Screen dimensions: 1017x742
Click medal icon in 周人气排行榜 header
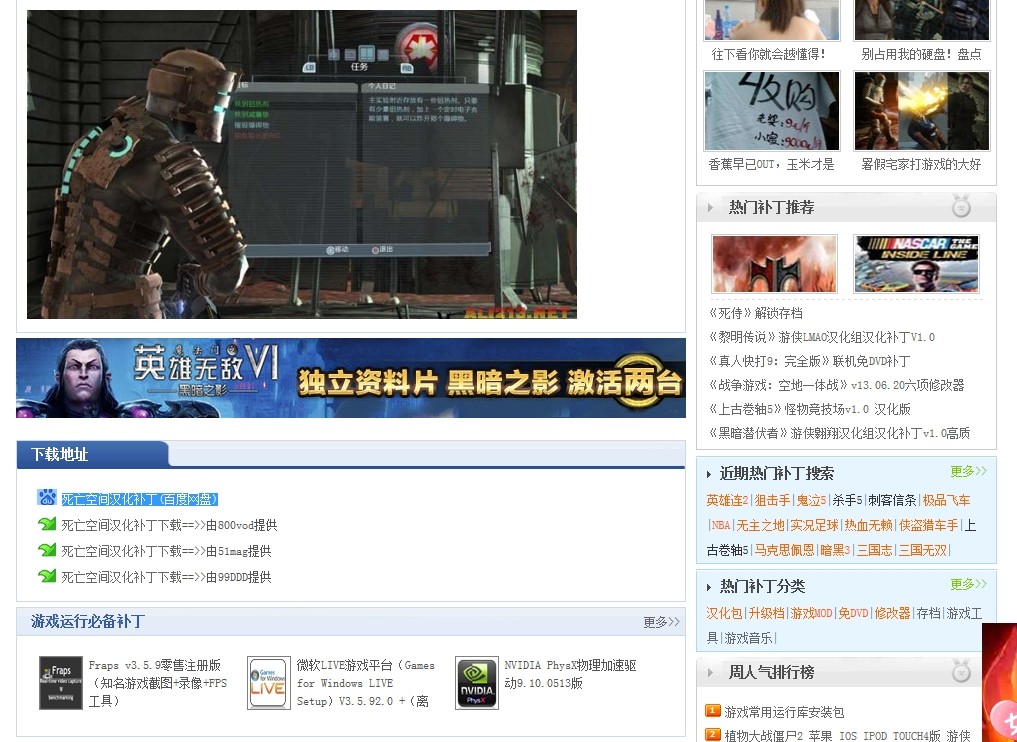961,671
